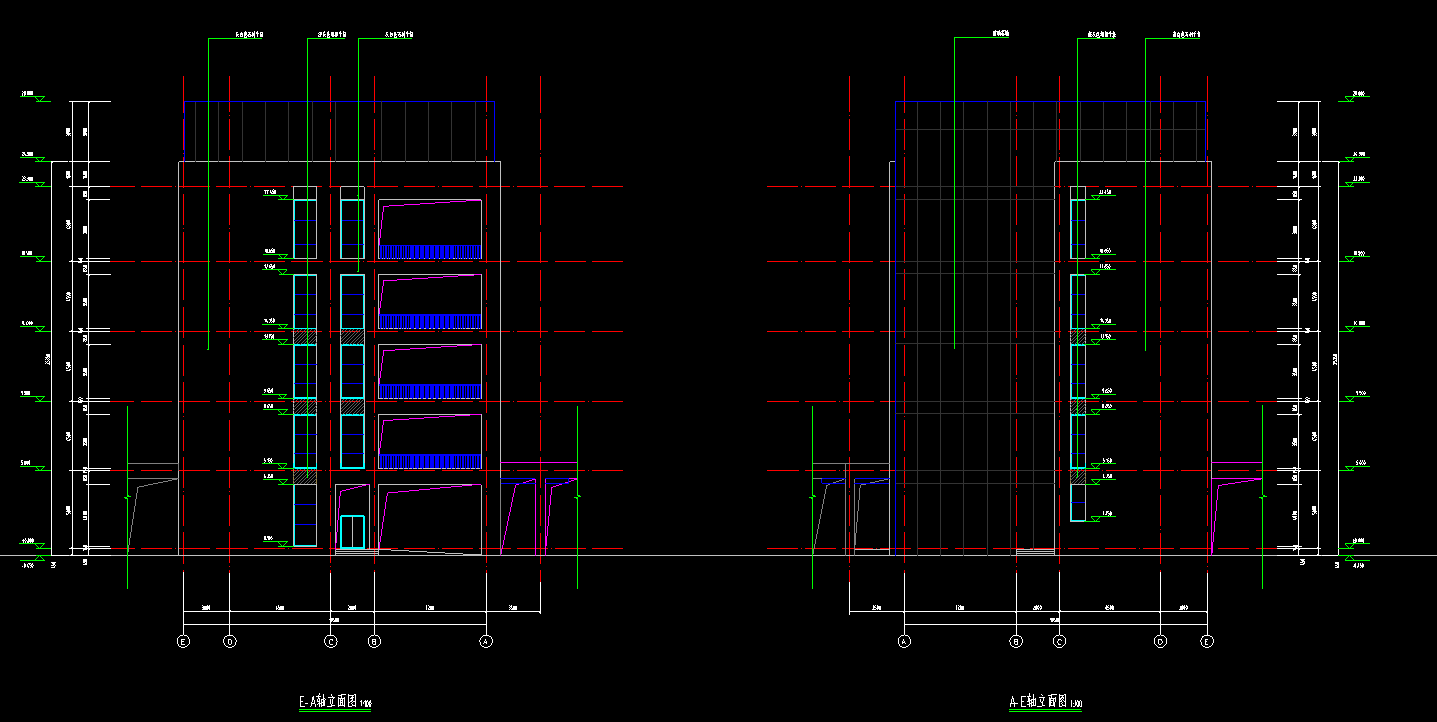1437x722 pixels.
Task: Select the hatched spandrel below the A-E elevation's lowest 5.xxx marker
Action: coord(1078,477)
